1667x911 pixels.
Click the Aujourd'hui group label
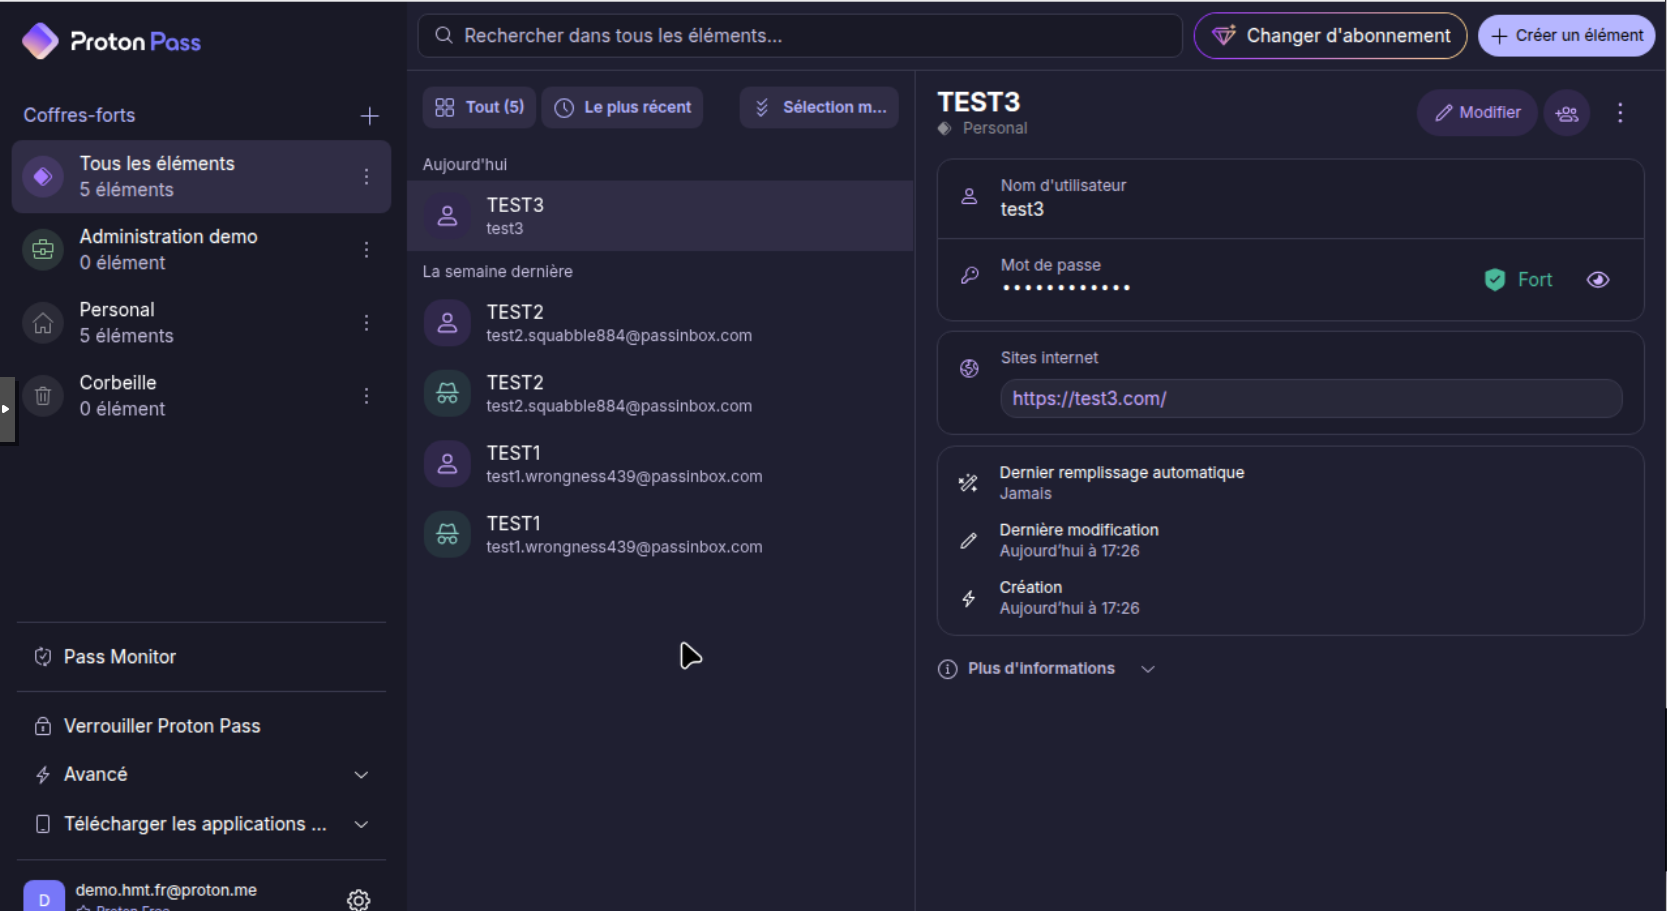tap(465, 165)
